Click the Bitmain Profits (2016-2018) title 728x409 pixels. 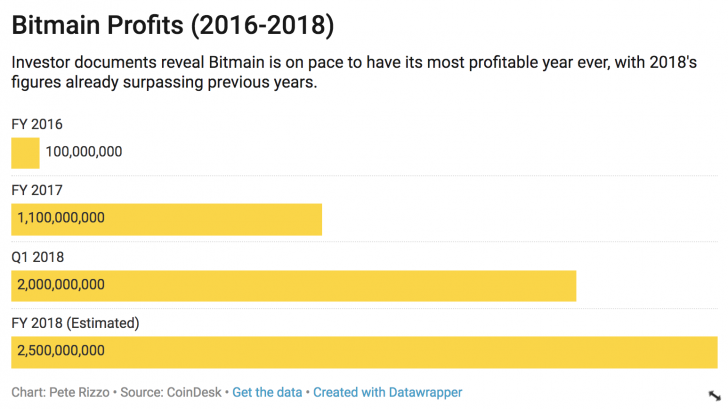(x=173, y=22)
